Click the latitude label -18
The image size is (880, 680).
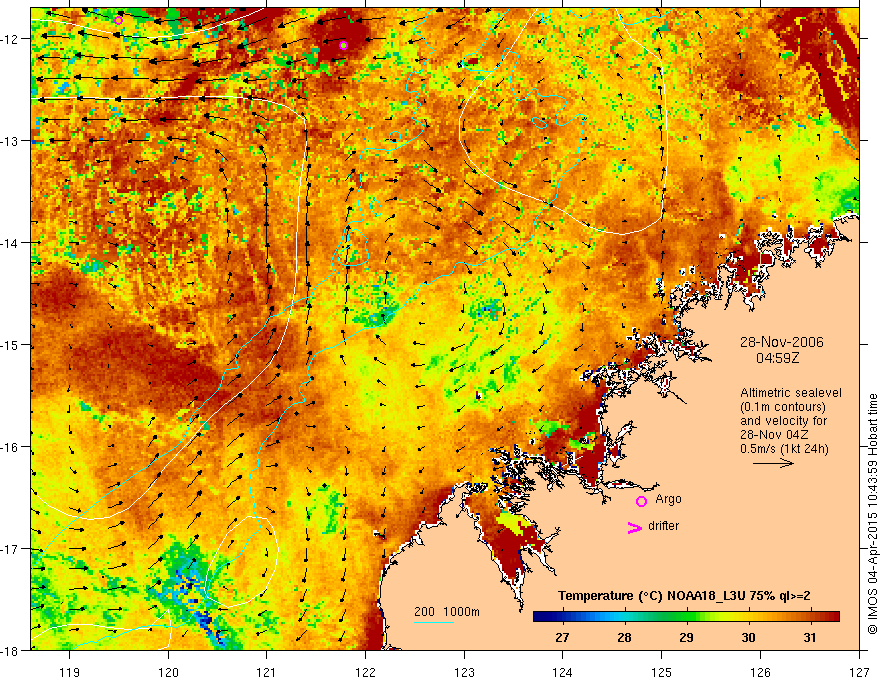(x=10, y=651)
